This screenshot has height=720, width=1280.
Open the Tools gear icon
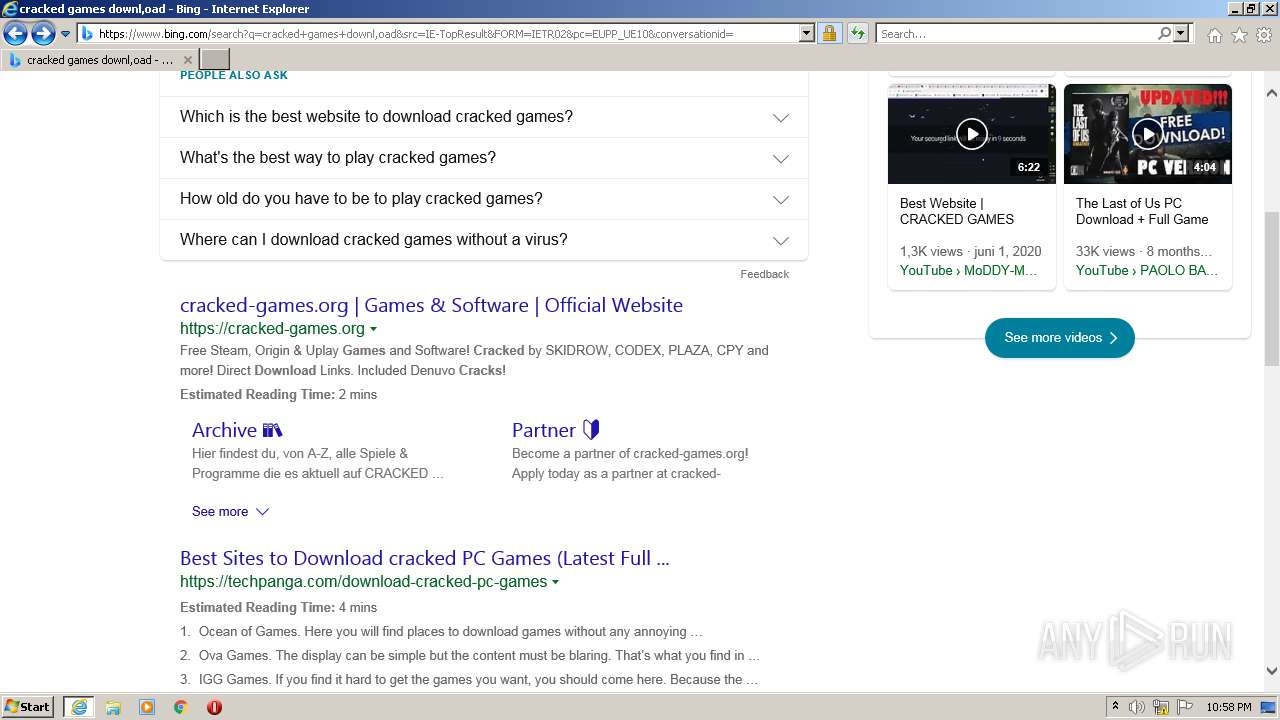(x=1264, y=35)
